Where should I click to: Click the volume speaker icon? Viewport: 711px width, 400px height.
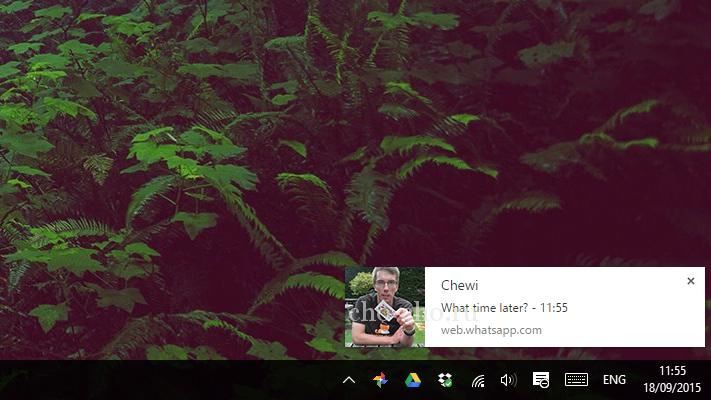coord(508,380)
